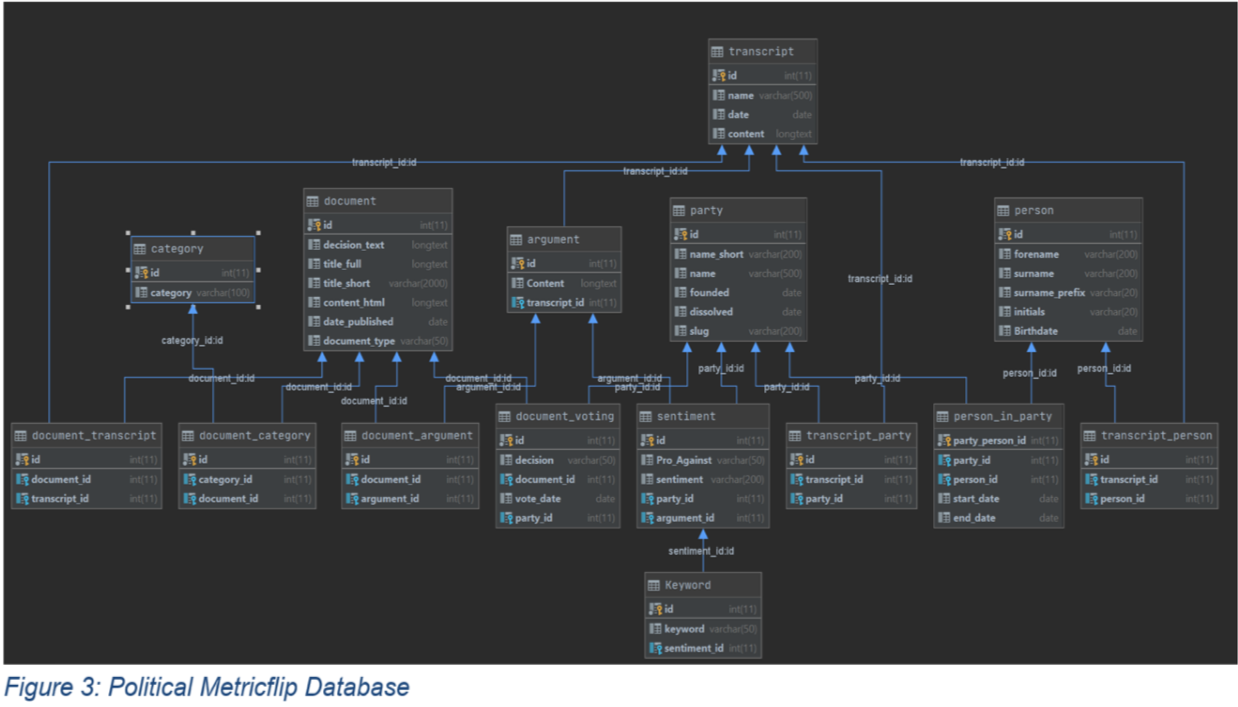Select the start_date row in person_in_party
The height and width of the screenshot is (707, 1238).
[x=998, y=499]
